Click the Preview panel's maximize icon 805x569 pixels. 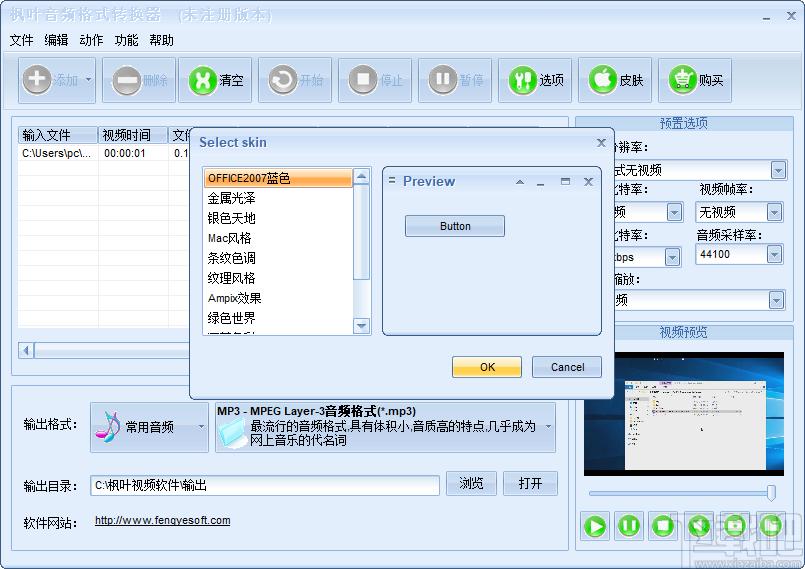point(565,182)
